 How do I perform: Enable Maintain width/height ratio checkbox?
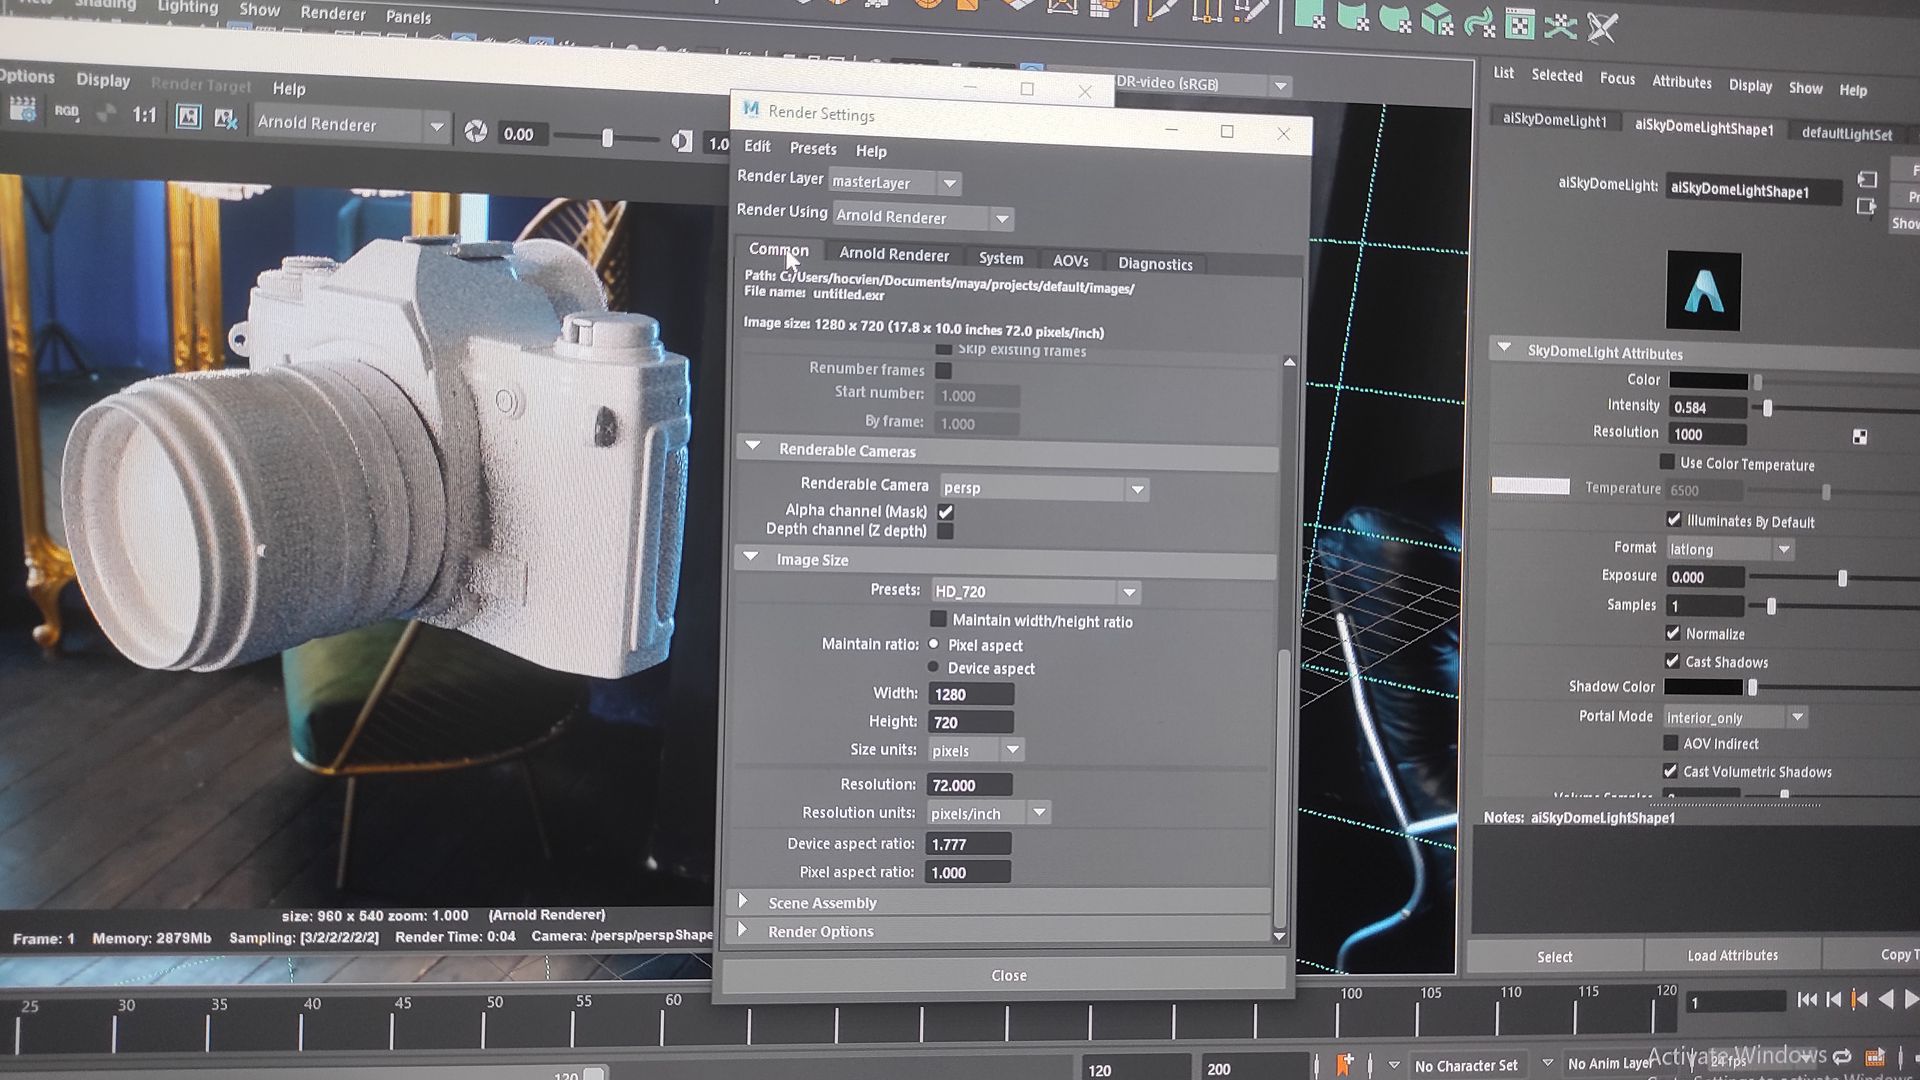(x=938, y=619)
